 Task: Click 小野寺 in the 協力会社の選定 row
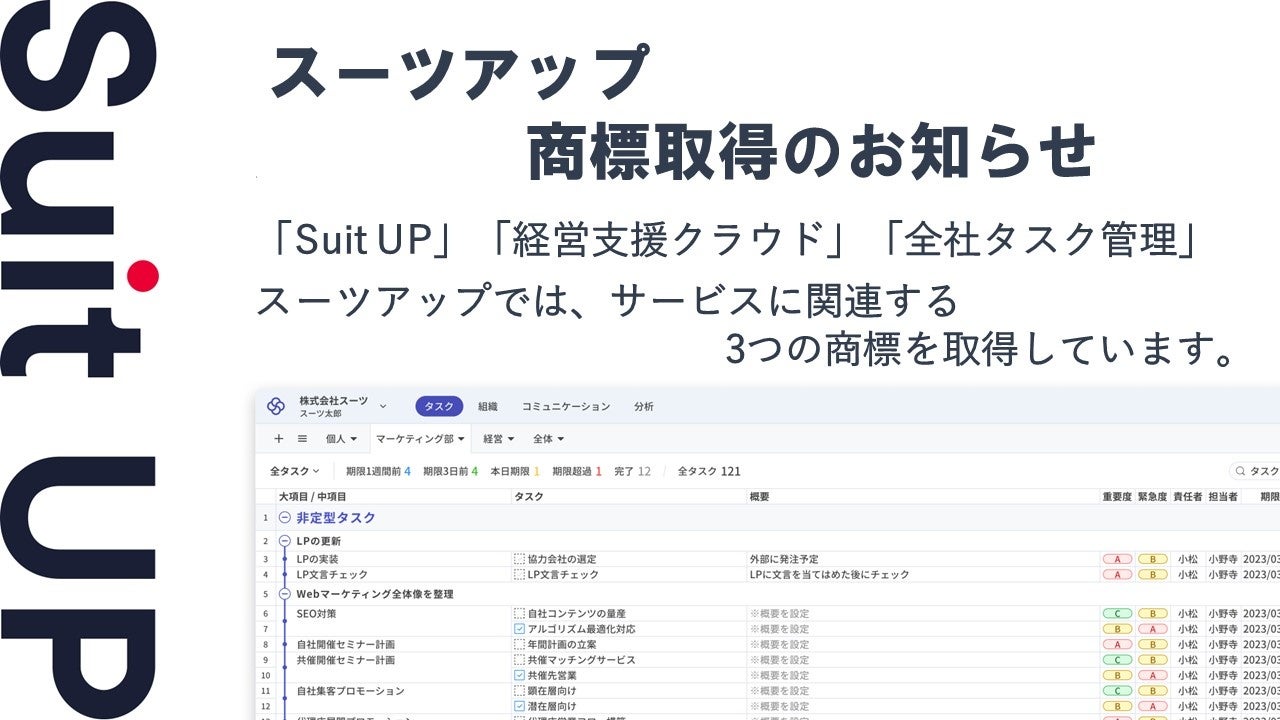pyautogui.click(x=1223, y=560)
